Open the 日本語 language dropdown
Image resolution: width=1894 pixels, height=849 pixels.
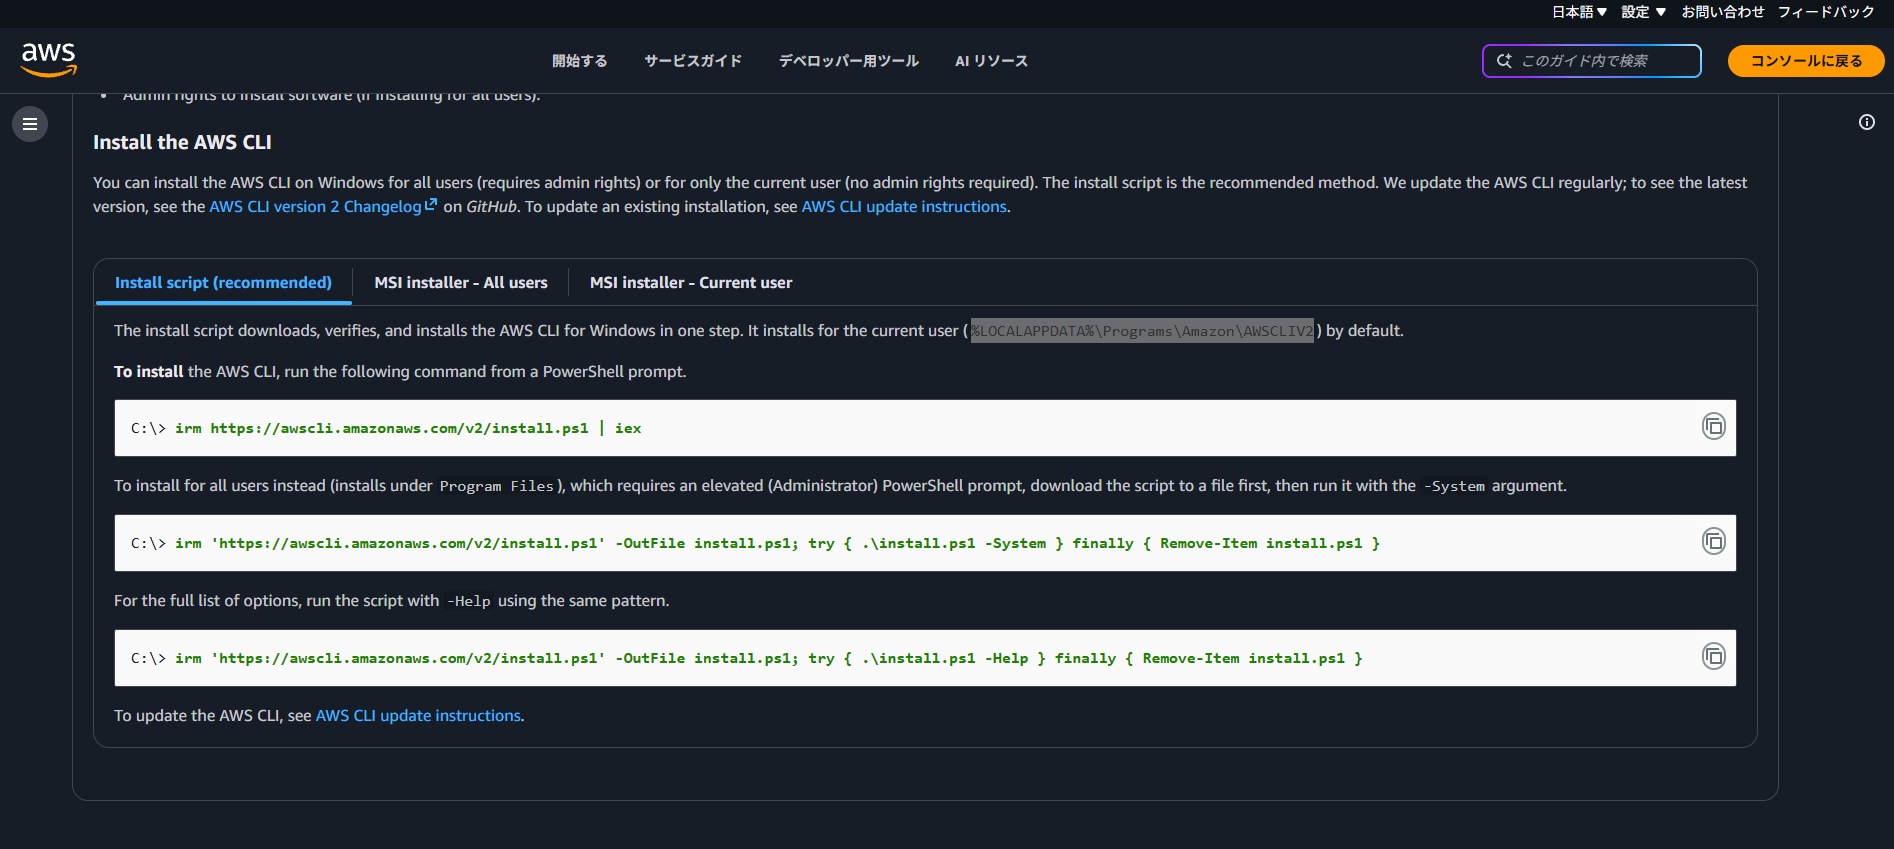1579,12
